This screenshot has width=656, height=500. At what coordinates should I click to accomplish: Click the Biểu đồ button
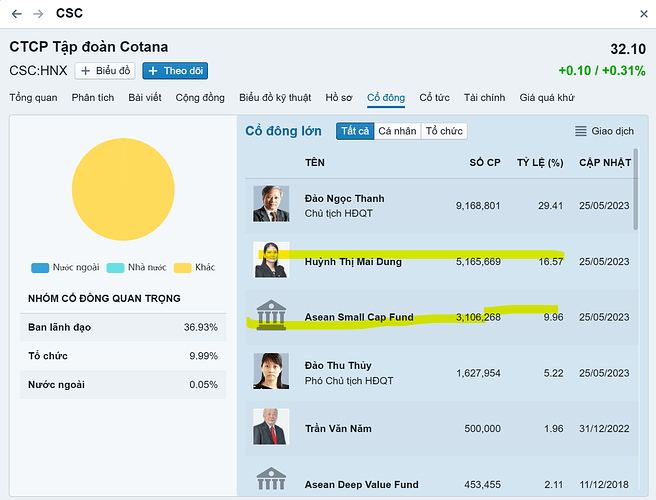click(x=105, y=71)
